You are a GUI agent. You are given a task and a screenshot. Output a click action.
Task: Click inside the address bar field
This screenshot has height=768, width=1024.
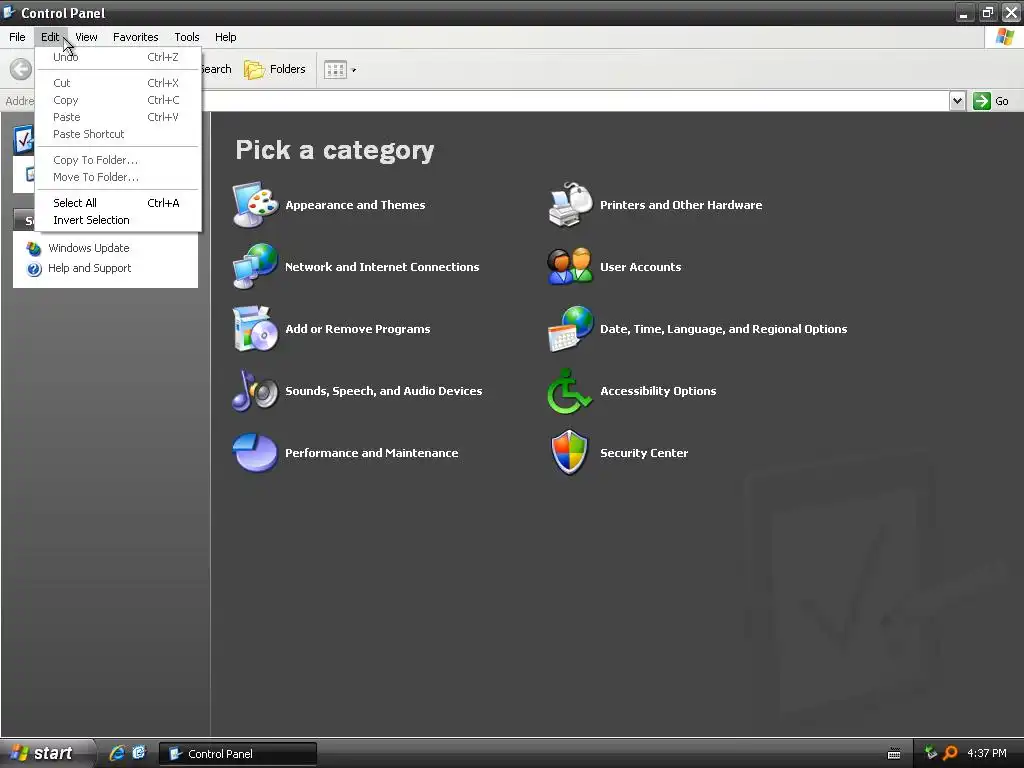coord(575,101)
